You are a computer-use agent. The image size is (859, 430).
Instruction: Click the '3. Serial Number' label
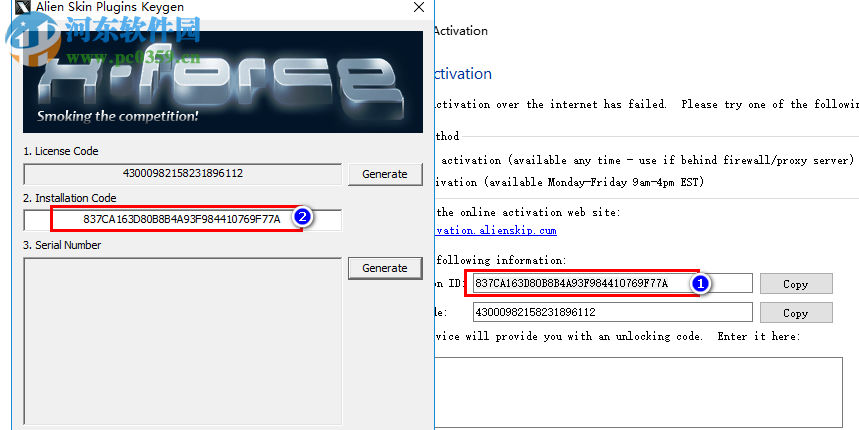62,245
